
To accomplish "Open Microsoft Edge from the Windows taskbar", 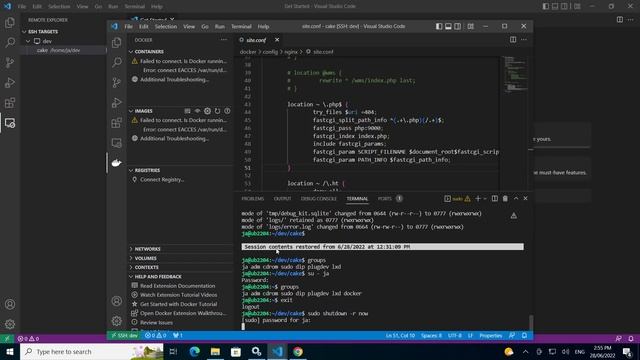I will point(195,351).
